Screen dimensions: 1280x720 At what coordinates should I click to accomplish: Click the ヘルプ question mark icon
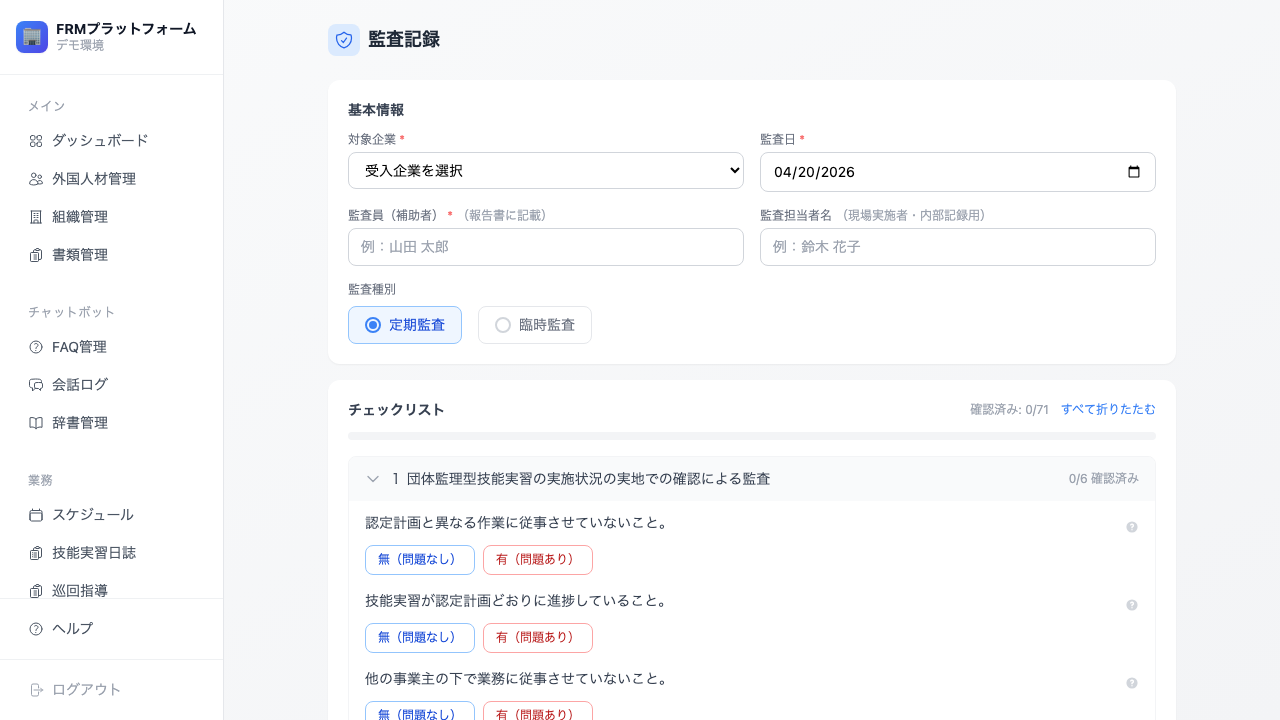36,629
